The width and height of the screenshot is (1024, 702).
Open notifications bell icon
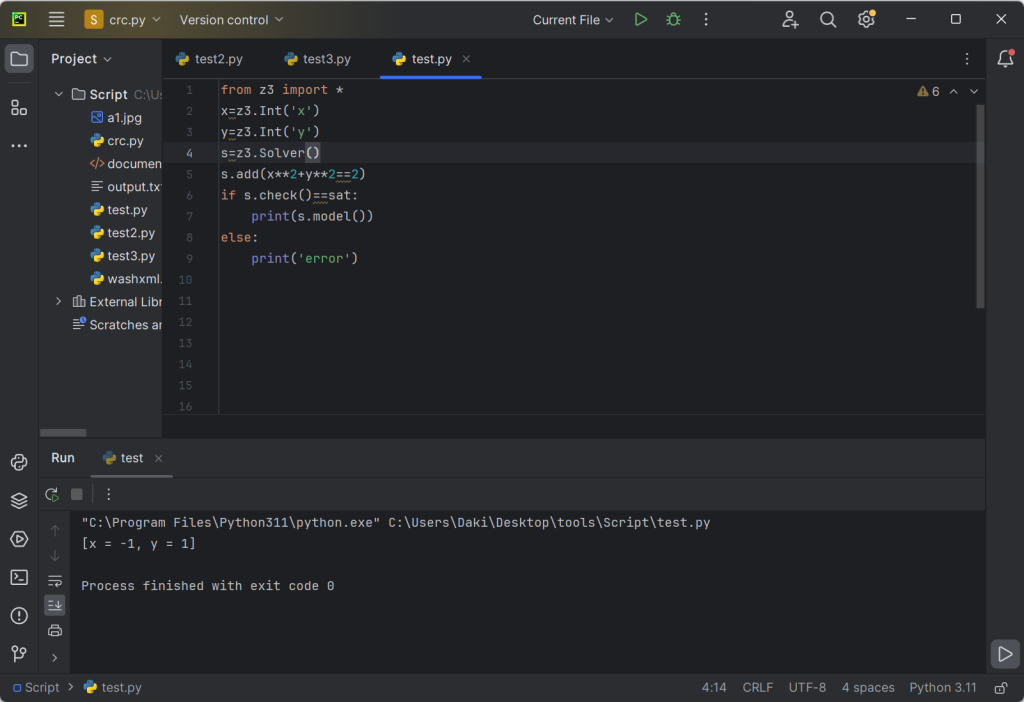1005,59
